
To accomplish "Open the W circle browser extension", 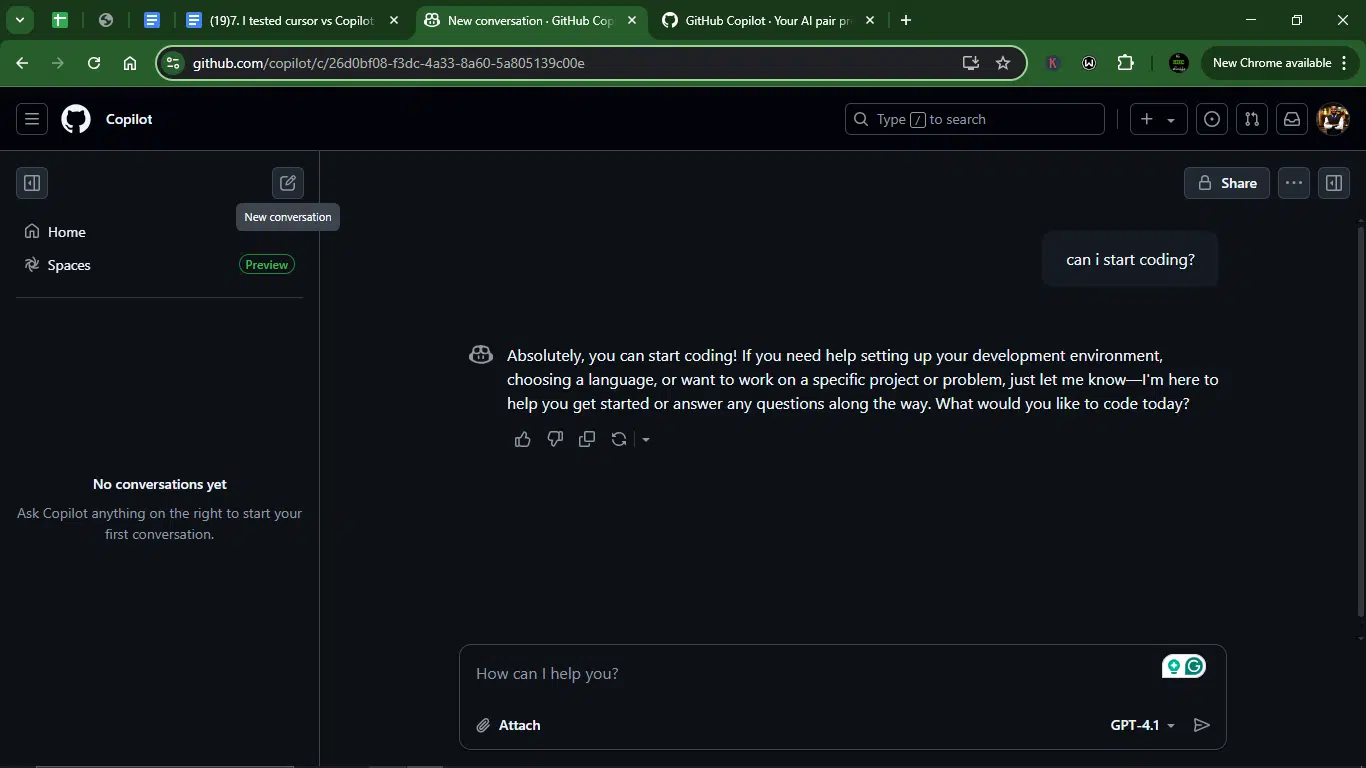I will (x=1089, y=63).
